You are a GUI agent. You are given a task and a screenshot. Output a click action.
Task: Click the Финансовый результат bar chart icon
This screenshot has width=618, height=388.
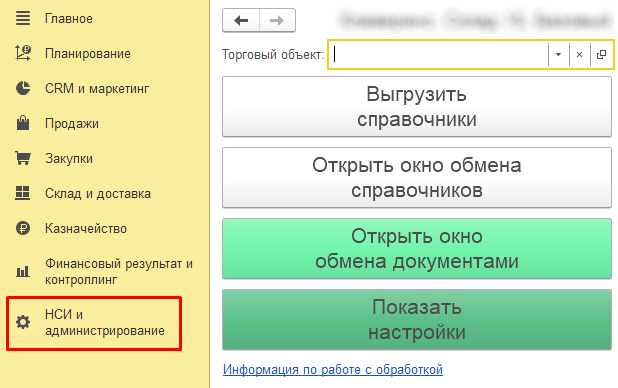(23, 271)
